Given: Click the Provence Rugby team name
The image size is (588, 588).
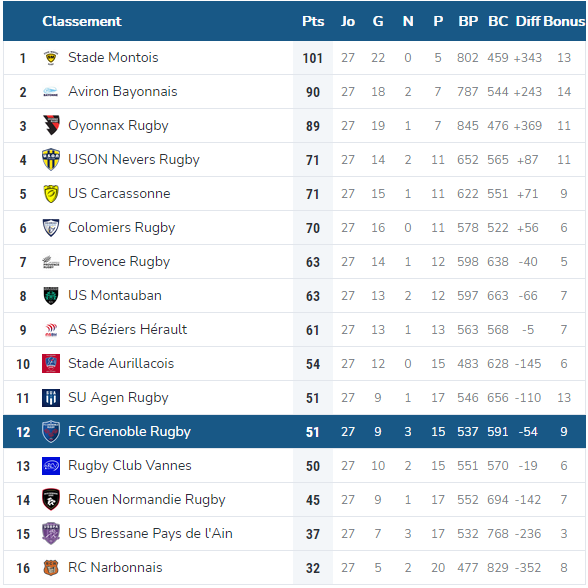Looking at the screenshot, I should click(119, 262).
